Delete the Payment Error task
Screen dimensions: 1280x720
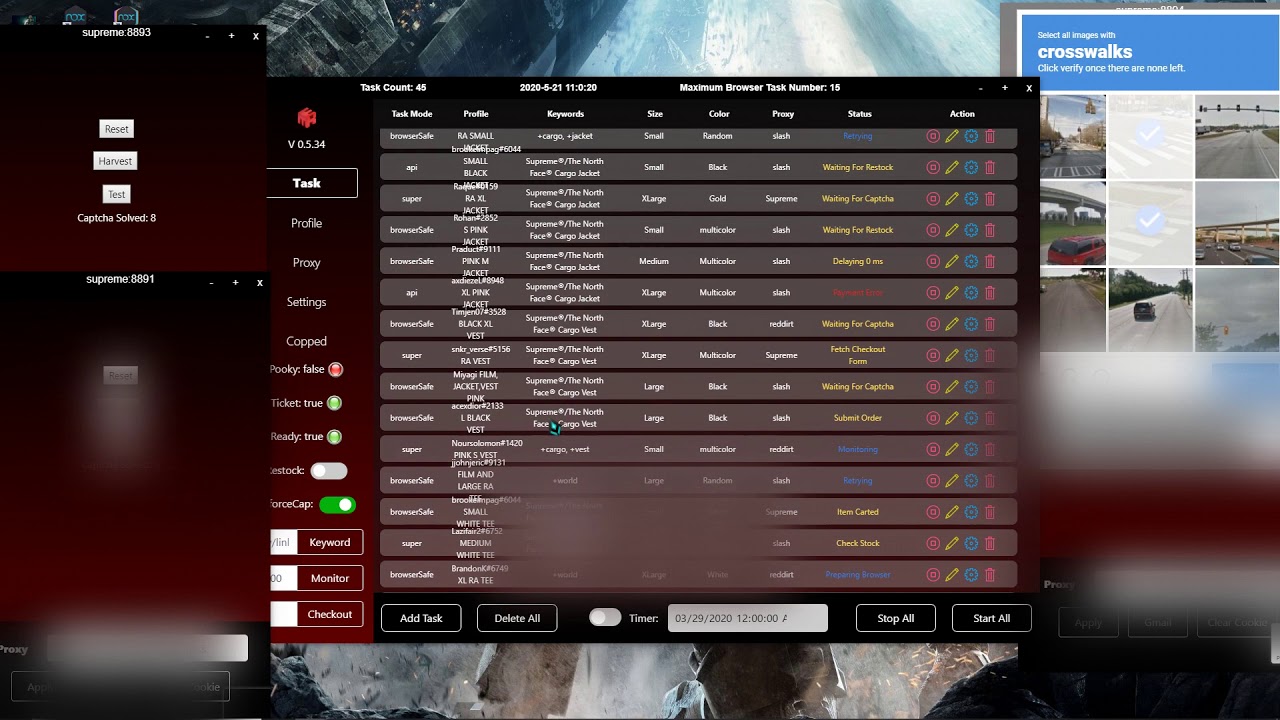[x=990, y=293]
